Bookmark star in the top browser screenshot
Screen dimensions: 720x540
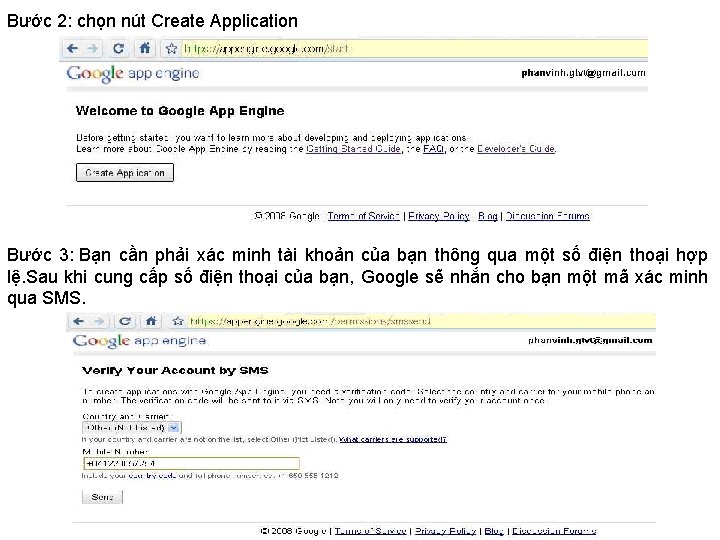(172, 48)
